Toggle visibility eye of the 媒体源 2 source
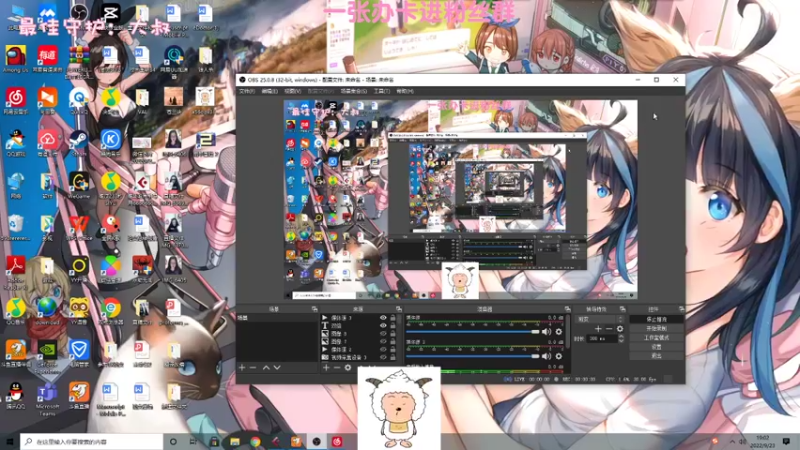 pyautogui.click(x=383, y=349)
